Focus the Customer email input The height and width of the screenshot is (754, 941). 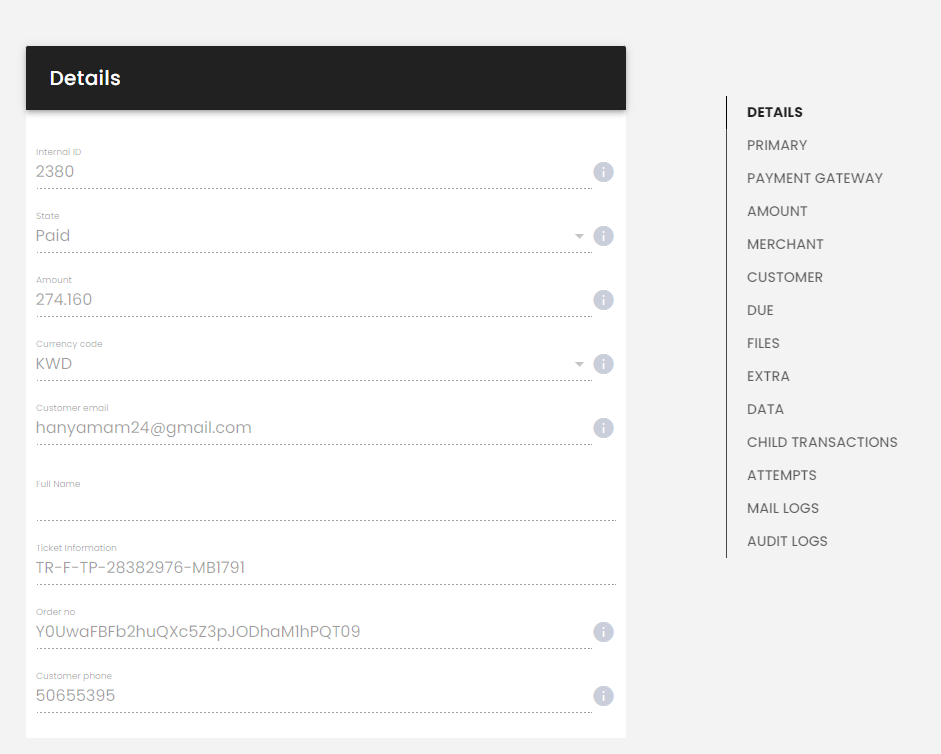click(314, 428)
